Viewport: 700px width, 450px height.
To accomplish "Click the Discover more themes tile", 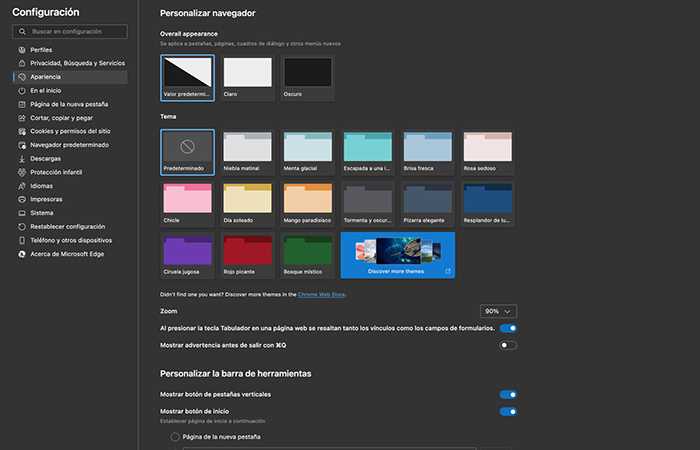I will click(x=398, y=255).
